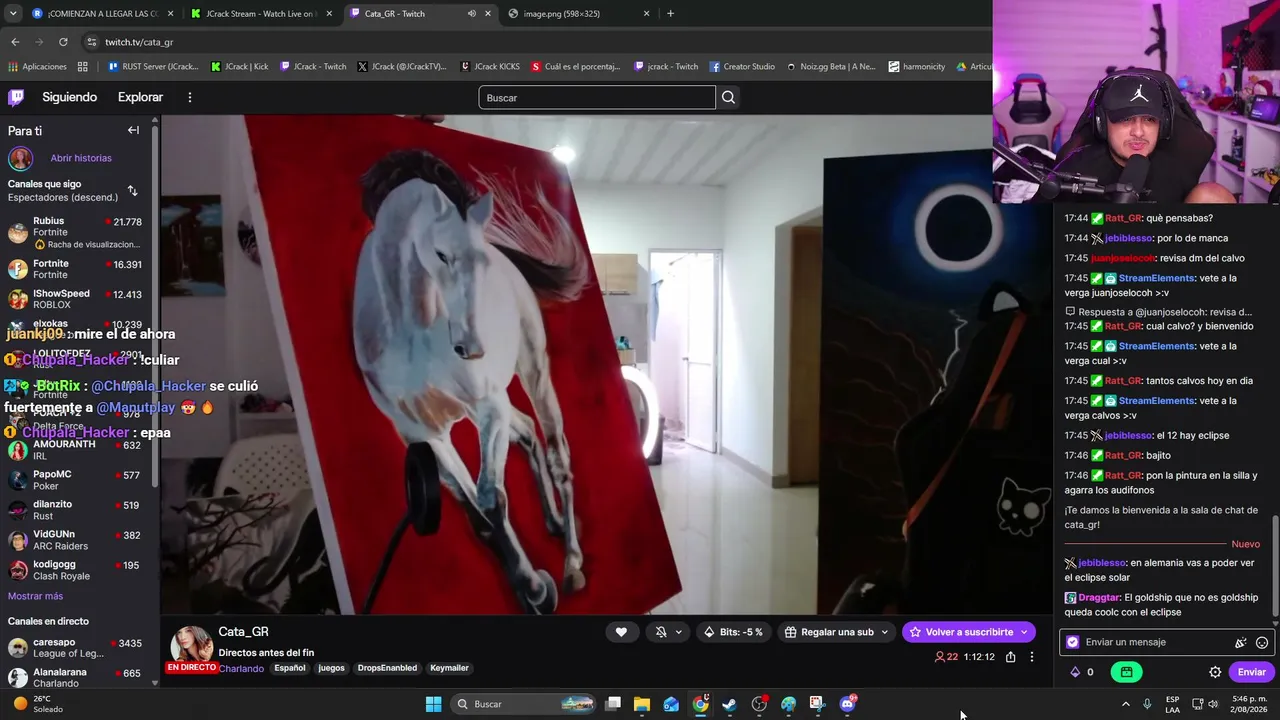
Task: Open Chrome tab groups grid icon
Action: tap(82, 67)
